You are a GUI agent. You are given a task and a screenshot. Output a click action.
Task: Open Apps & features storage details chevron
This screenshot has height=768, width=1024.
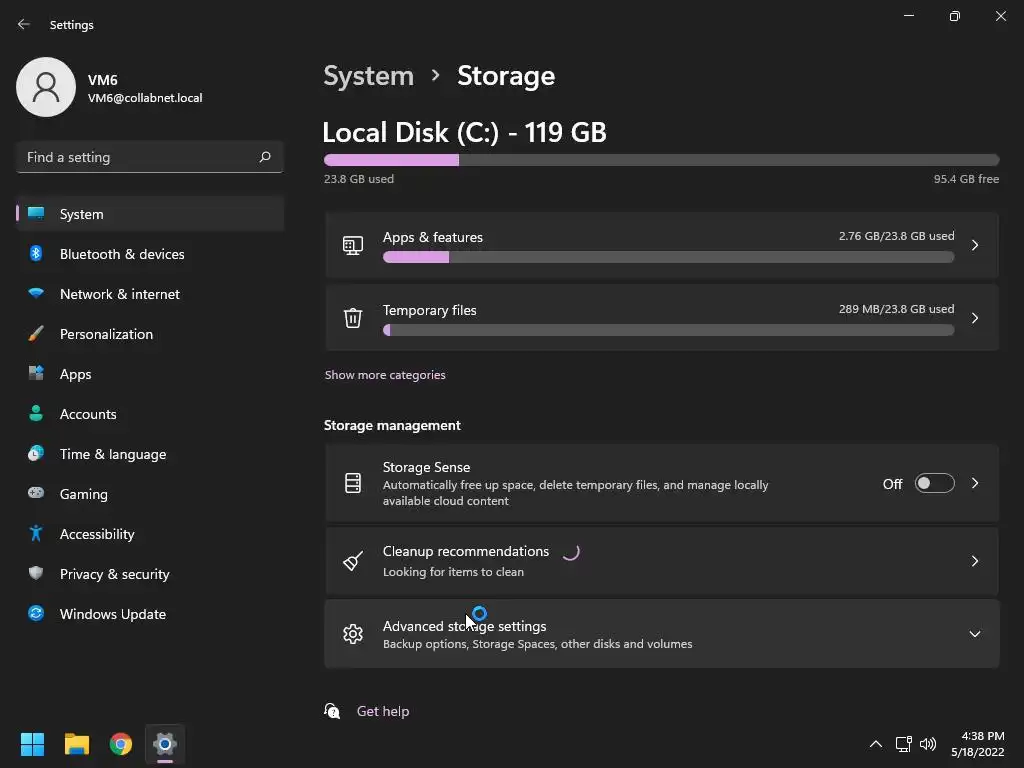[x=974, y=245]
